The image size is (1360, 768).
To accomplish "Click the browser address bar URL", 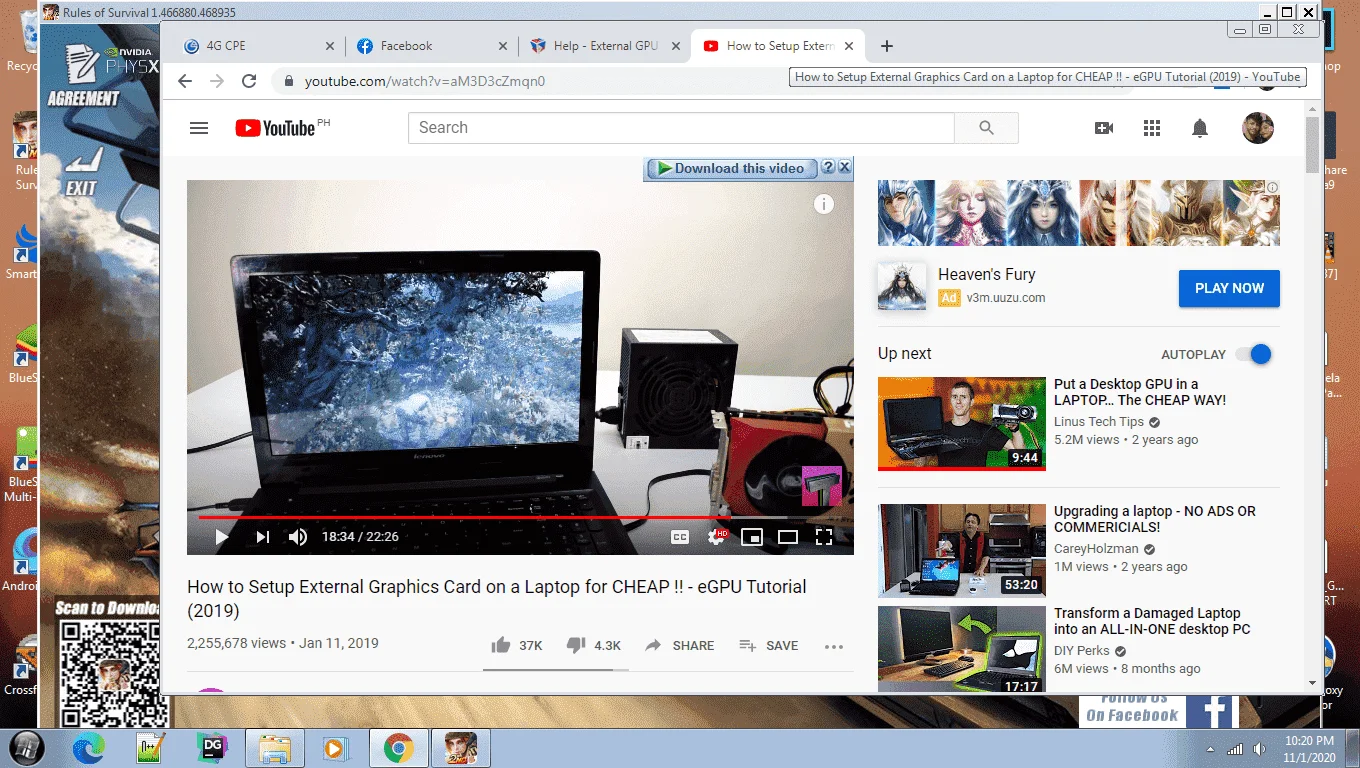I will (425, 81).
